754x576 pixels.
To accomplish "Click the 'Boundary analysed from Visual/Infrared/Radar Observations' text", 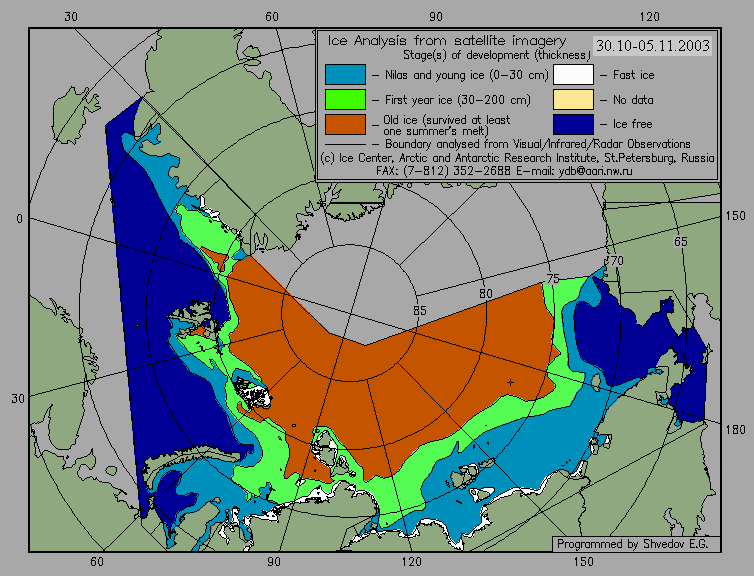I will (538, 144).
